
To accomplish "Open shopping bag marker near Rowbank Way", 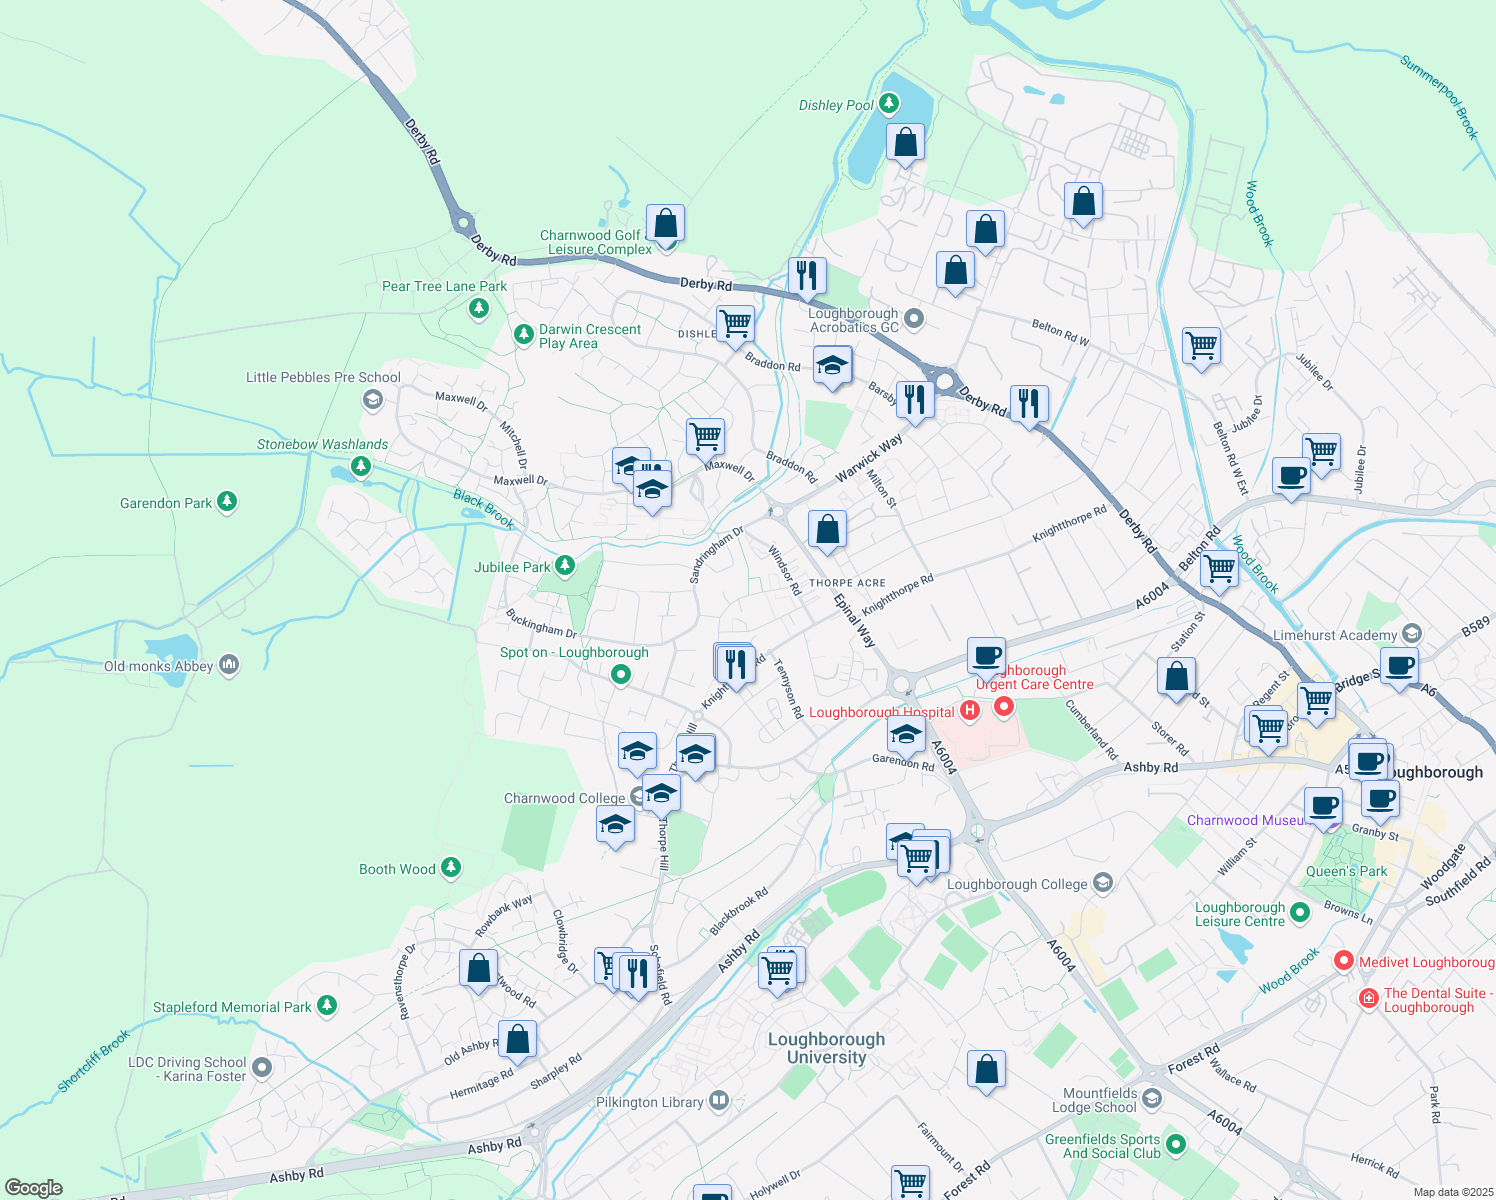I will click(x=478, y=970).
